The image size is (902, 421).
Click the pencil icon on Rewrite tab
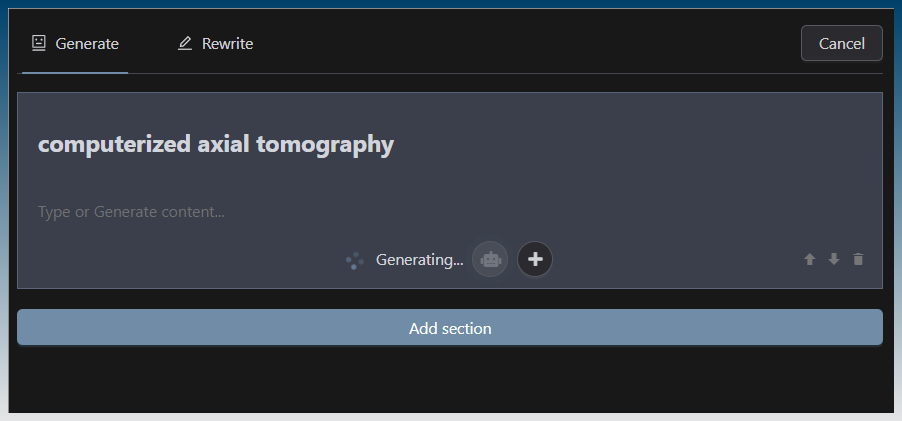pos(185,44)
